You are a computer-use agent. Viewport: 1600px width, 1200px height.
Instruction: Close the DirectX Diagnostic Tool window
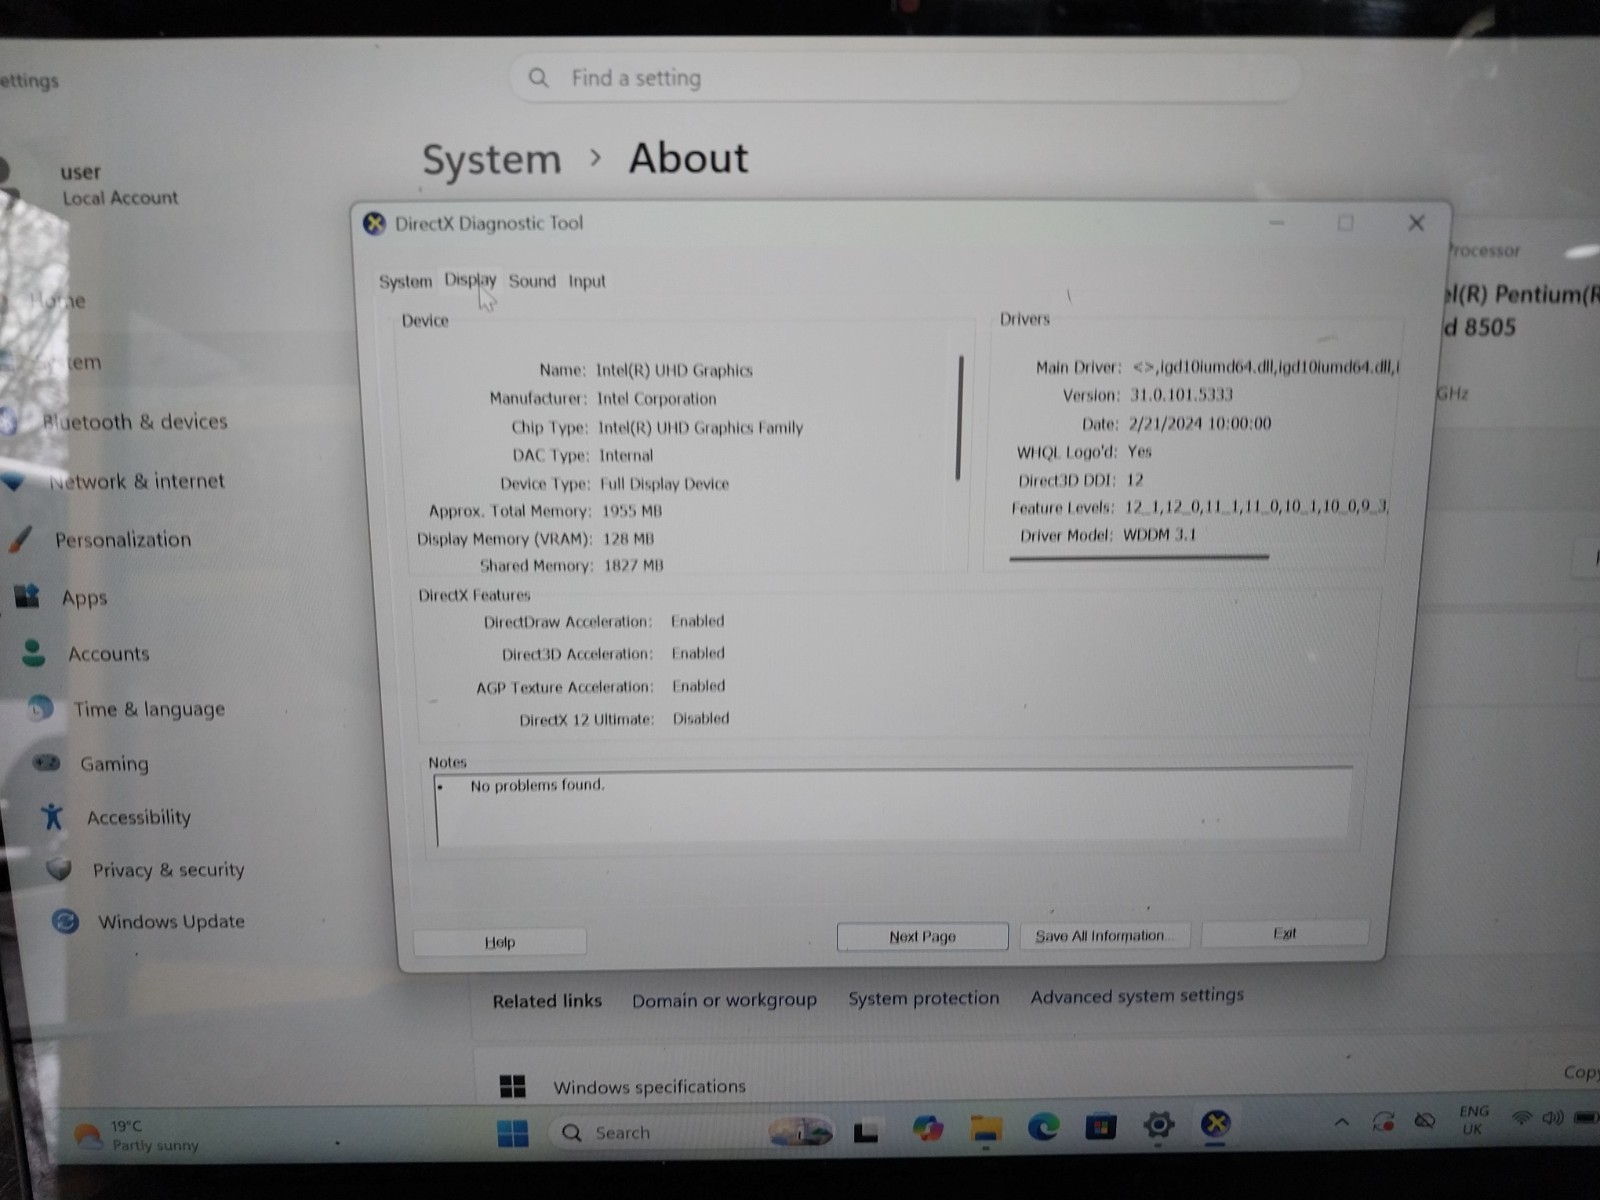[1416, 223]
